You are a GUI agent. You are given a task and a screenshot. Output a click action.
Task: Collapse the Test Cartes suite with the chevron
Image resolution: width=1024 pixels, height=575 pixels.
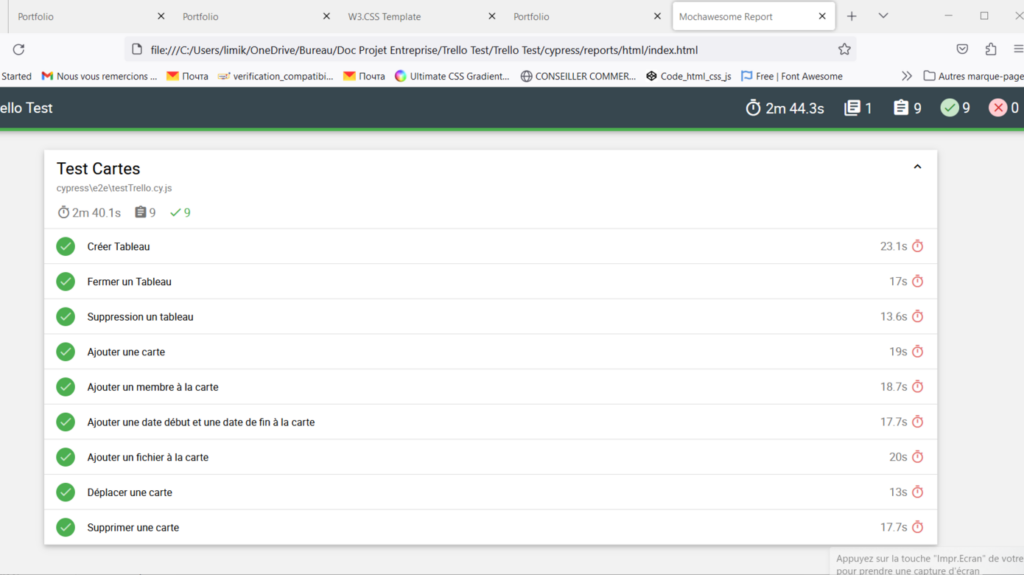pyautogui.click(x=917, y=167)
